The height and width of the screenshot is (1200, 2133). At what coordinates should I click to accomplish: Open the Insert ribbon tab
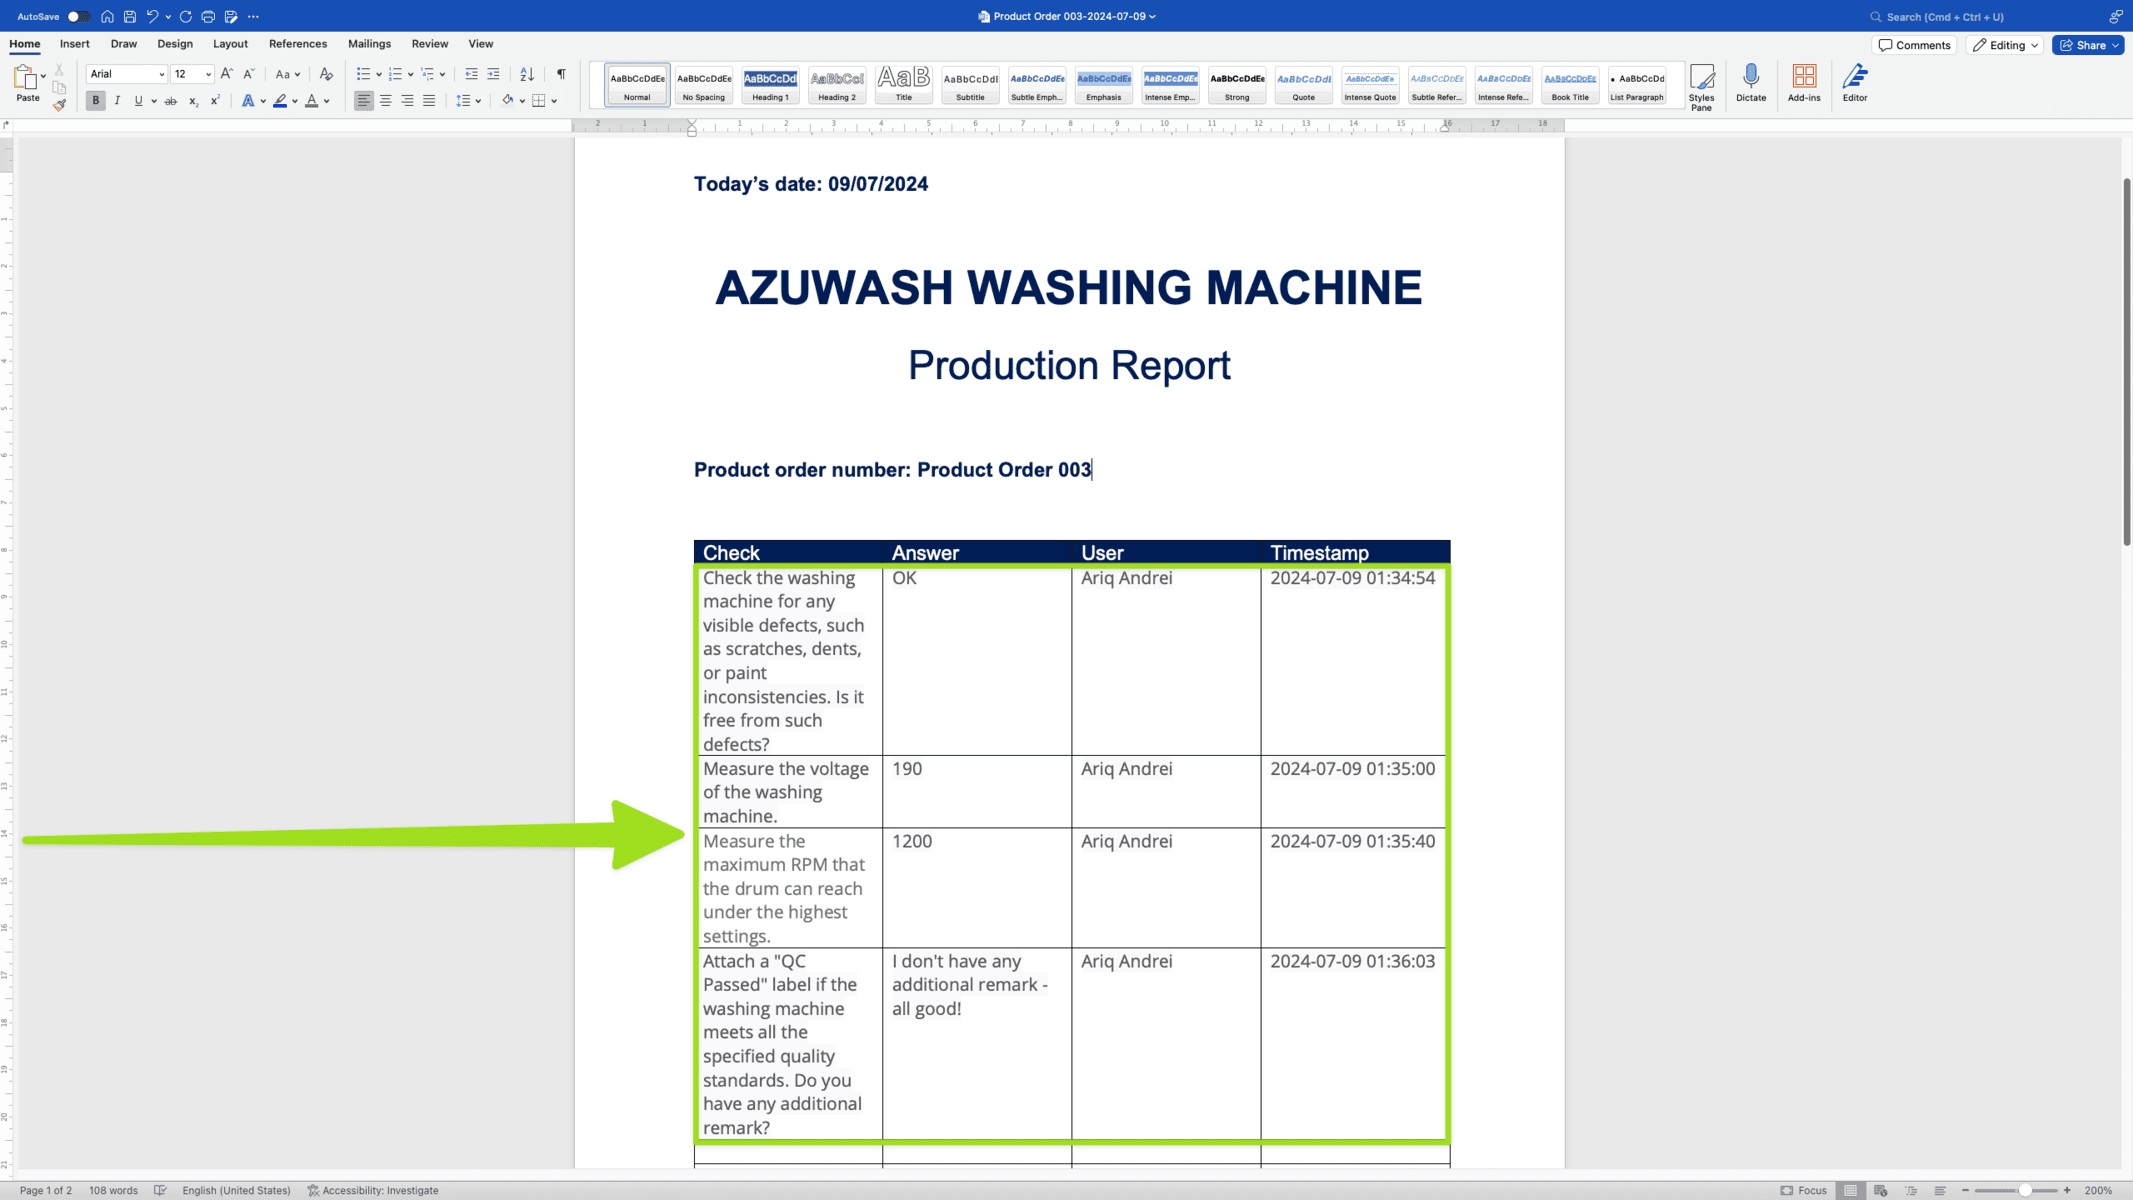coord(74,44)
